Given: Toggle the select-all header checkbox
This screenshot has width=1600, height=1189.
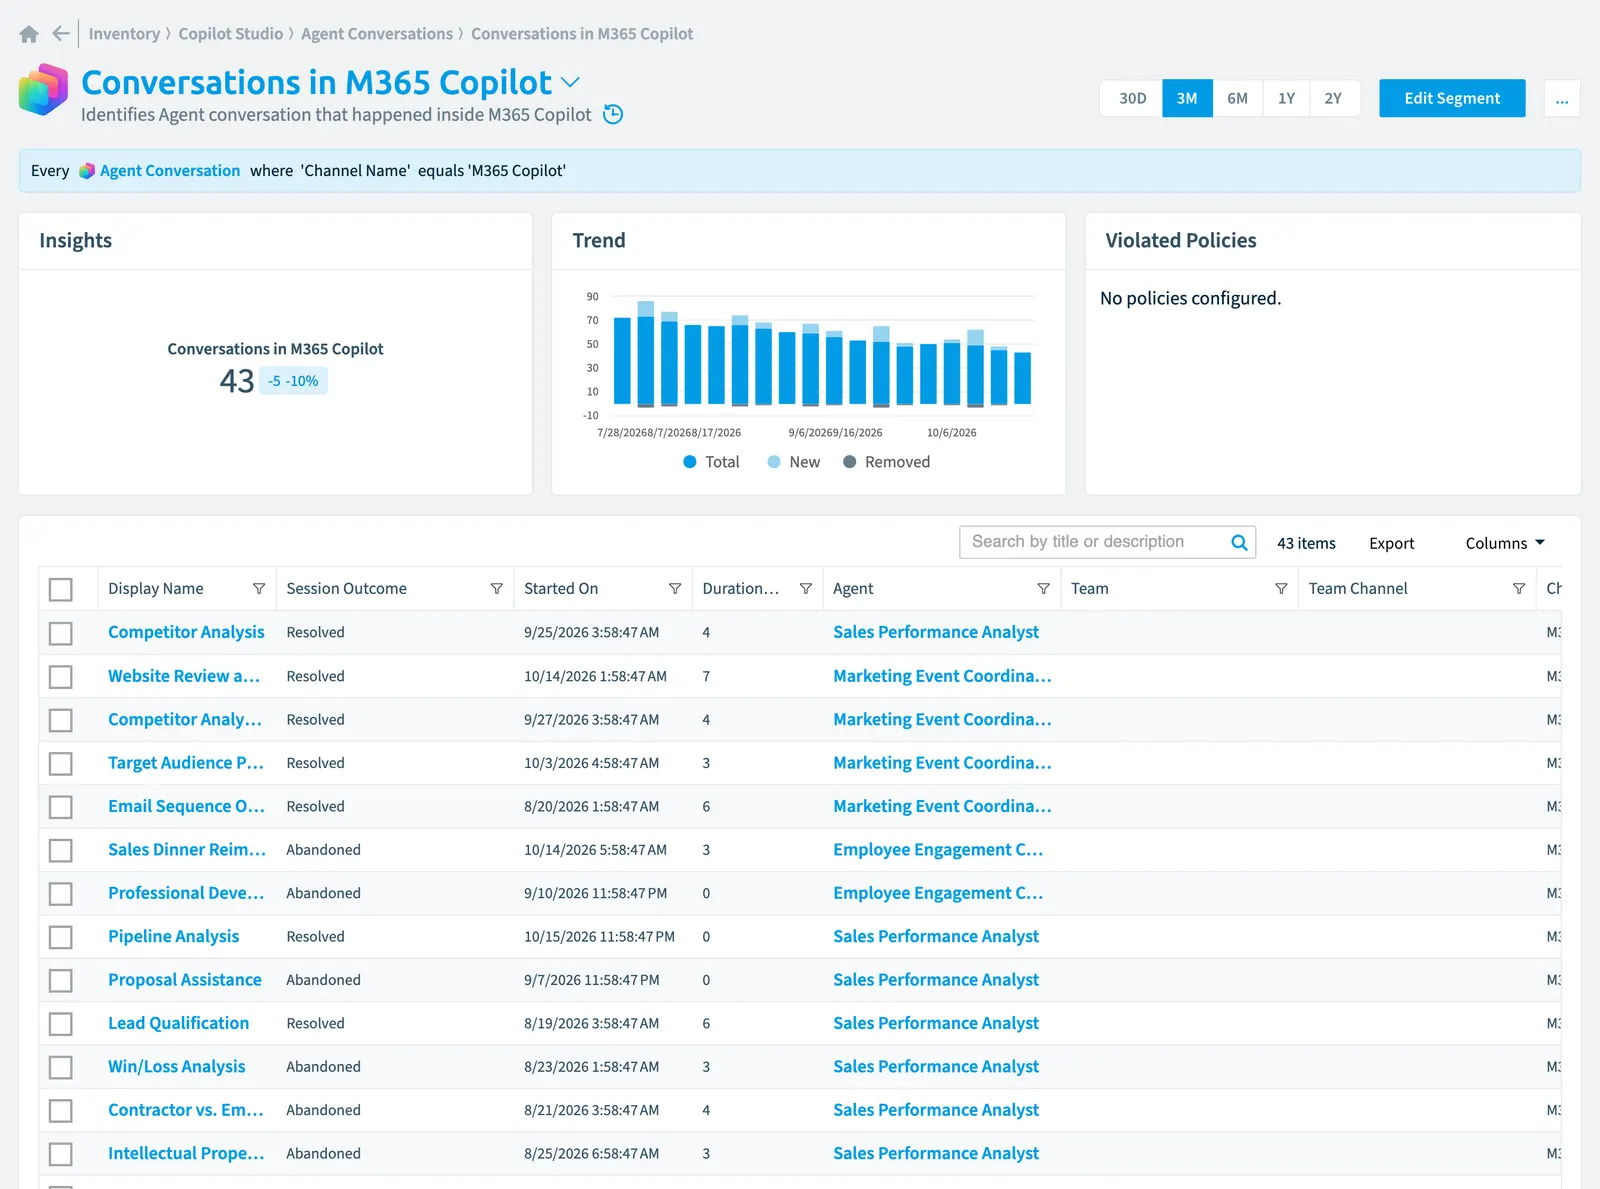Looking at the screenshot, I should pos(61,590).
